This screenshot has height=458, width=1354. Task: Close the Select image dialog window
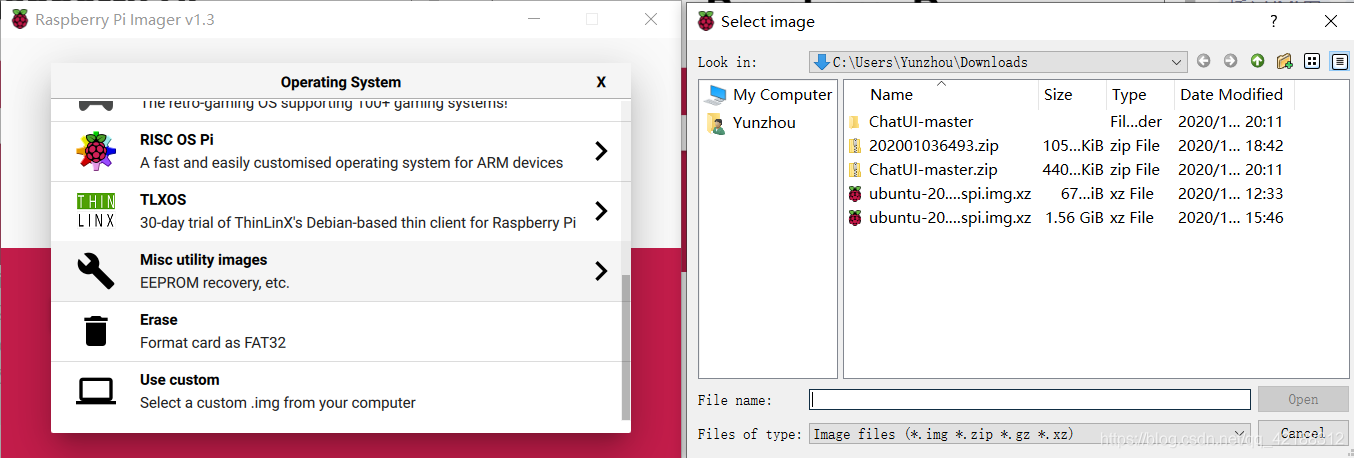pyautogui.click(x=1330, y=21)
